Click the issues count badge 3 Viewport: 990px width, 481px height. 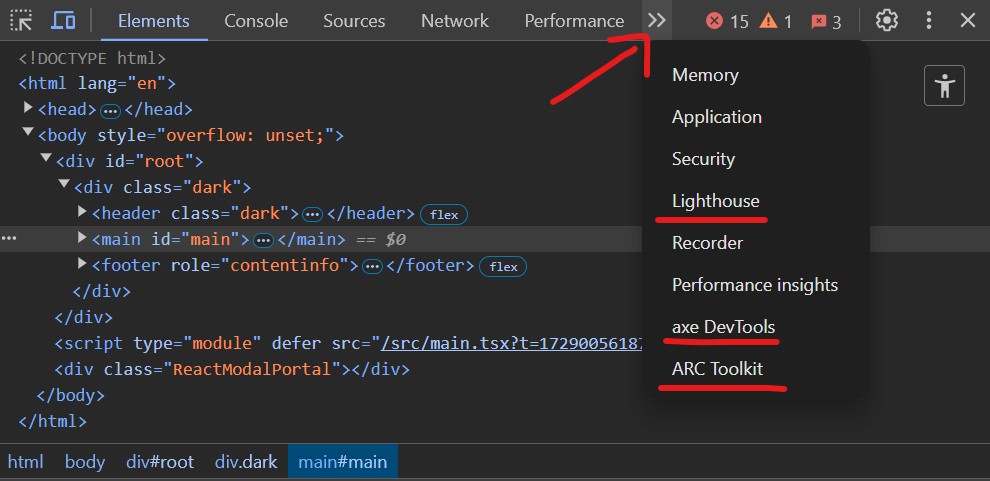(x=825, y=22)
